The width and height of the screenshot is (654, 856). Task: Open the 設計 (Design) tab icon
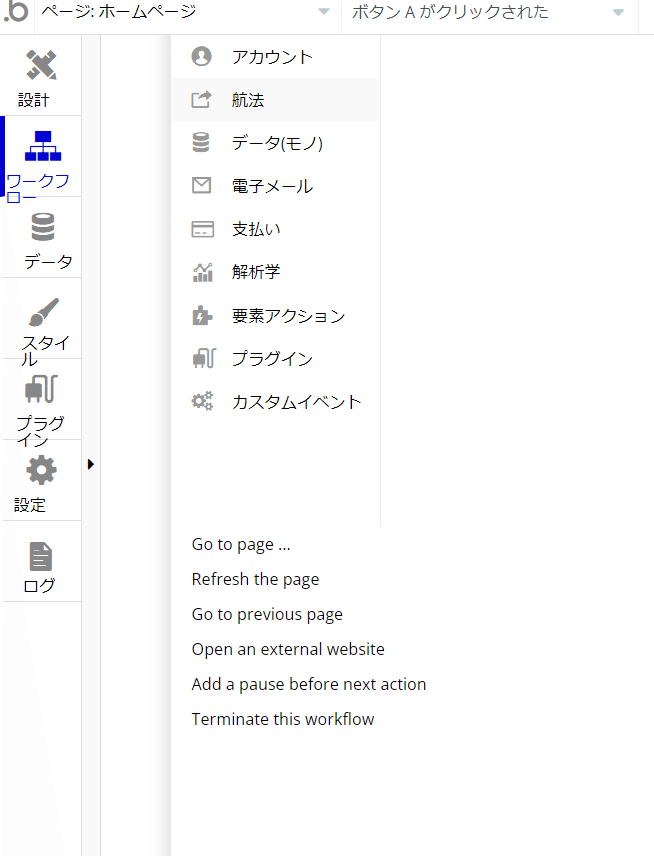(x=41, y=64)
